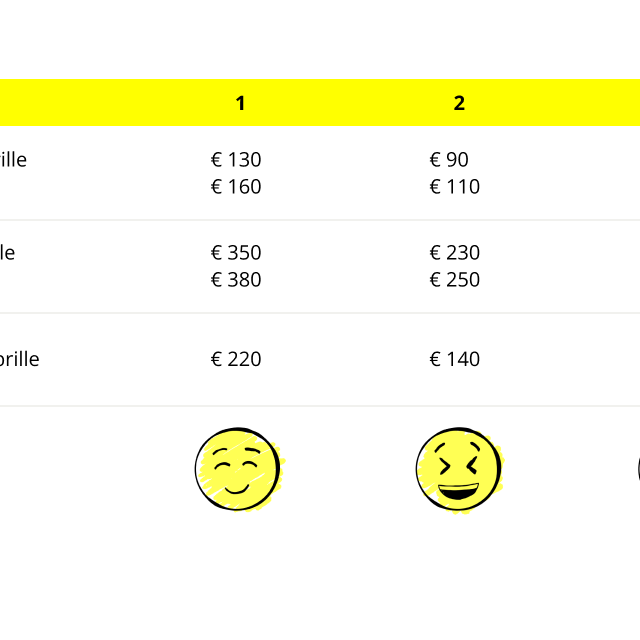The width and height of the screenshot is (640, 640).
Task: Click the € 230 price
Action: 455,253
